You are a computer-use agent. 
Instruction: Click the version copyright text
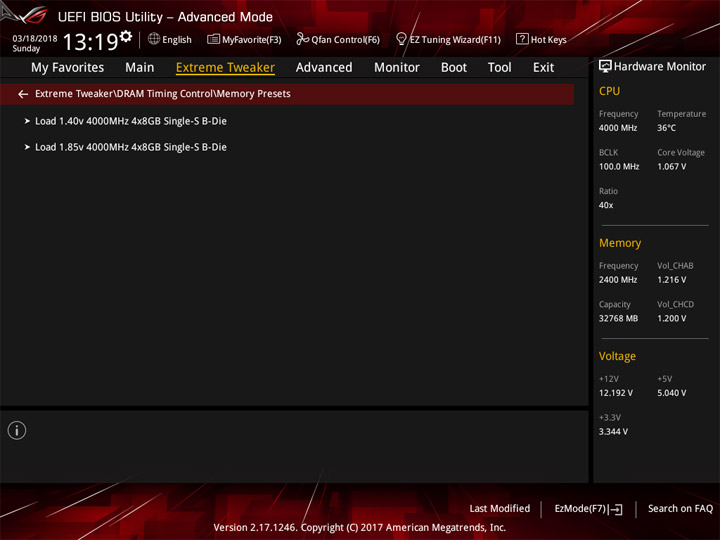pos(360,528)
